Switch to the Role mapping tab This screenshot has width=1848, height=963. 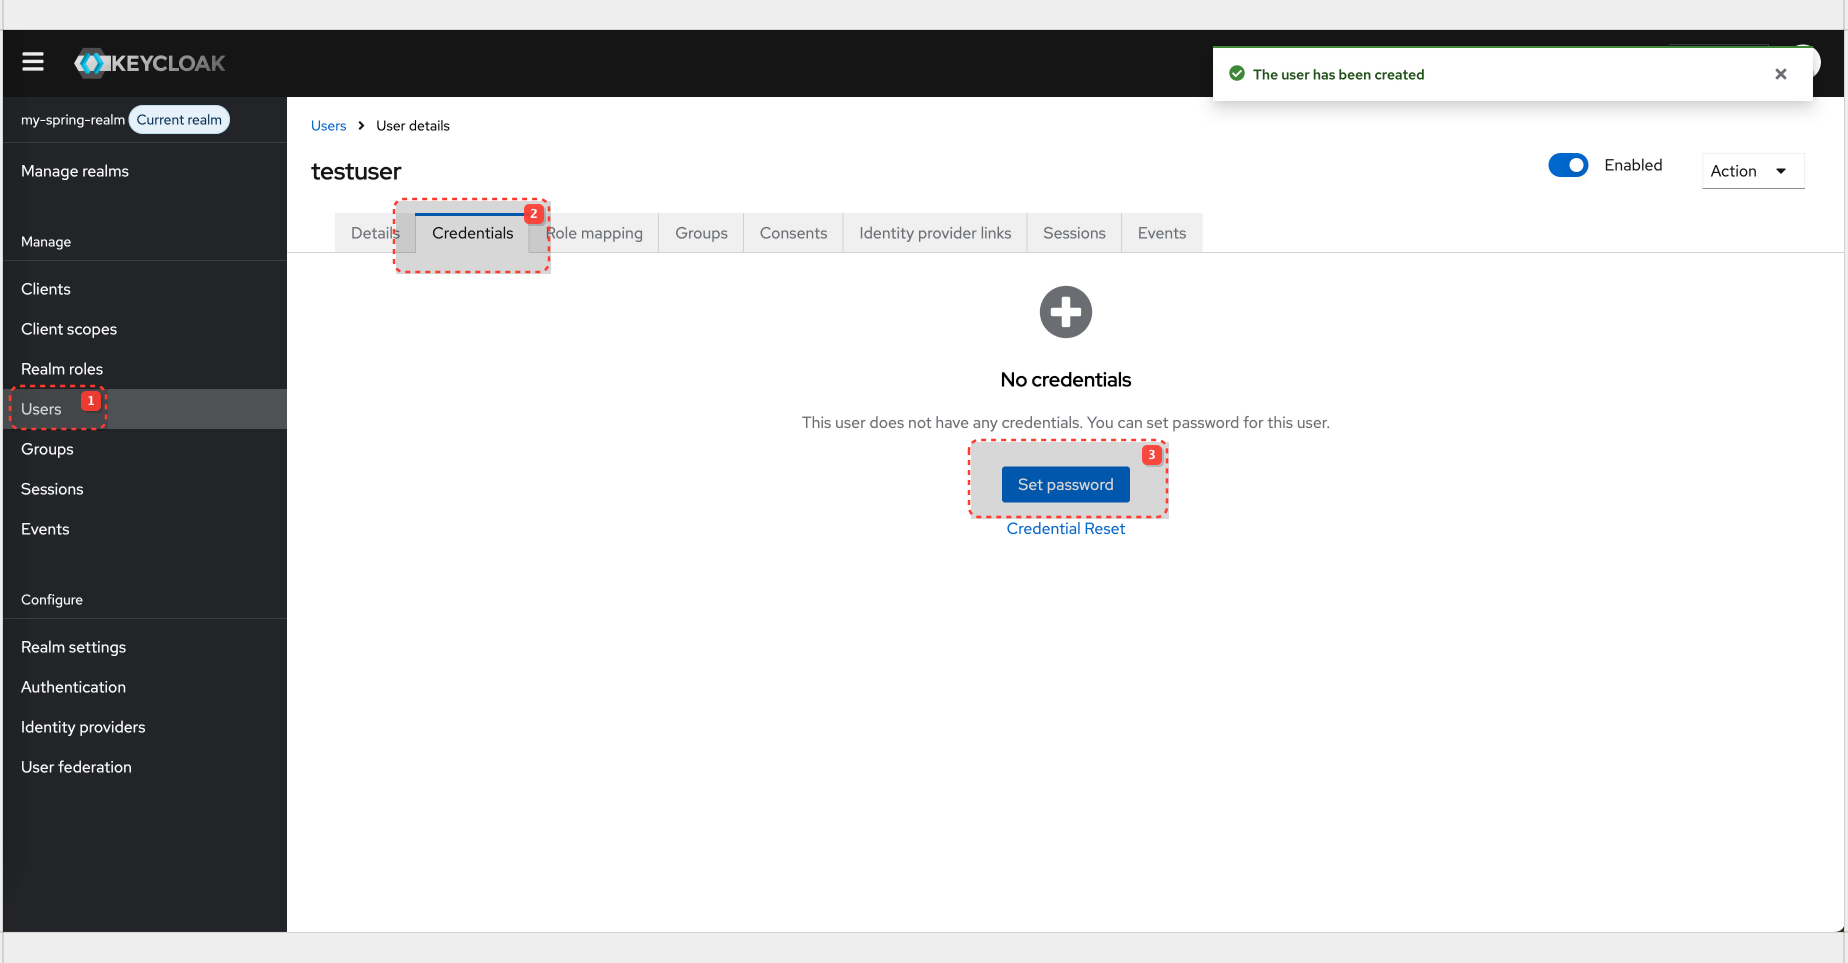point(596,232)
